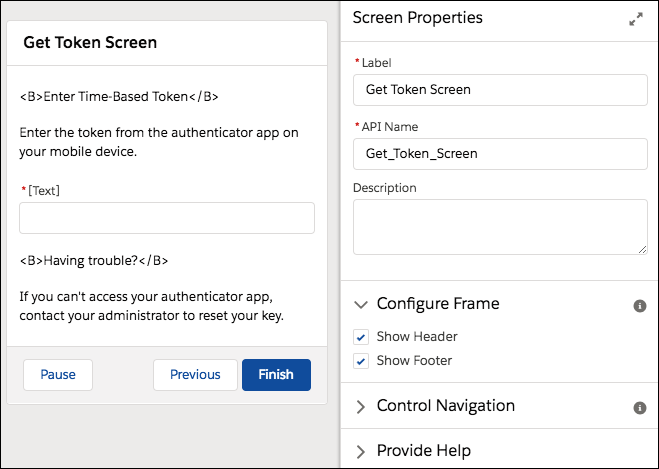Expand the Control Navigation section
The image size is (659, 469).
361,406
